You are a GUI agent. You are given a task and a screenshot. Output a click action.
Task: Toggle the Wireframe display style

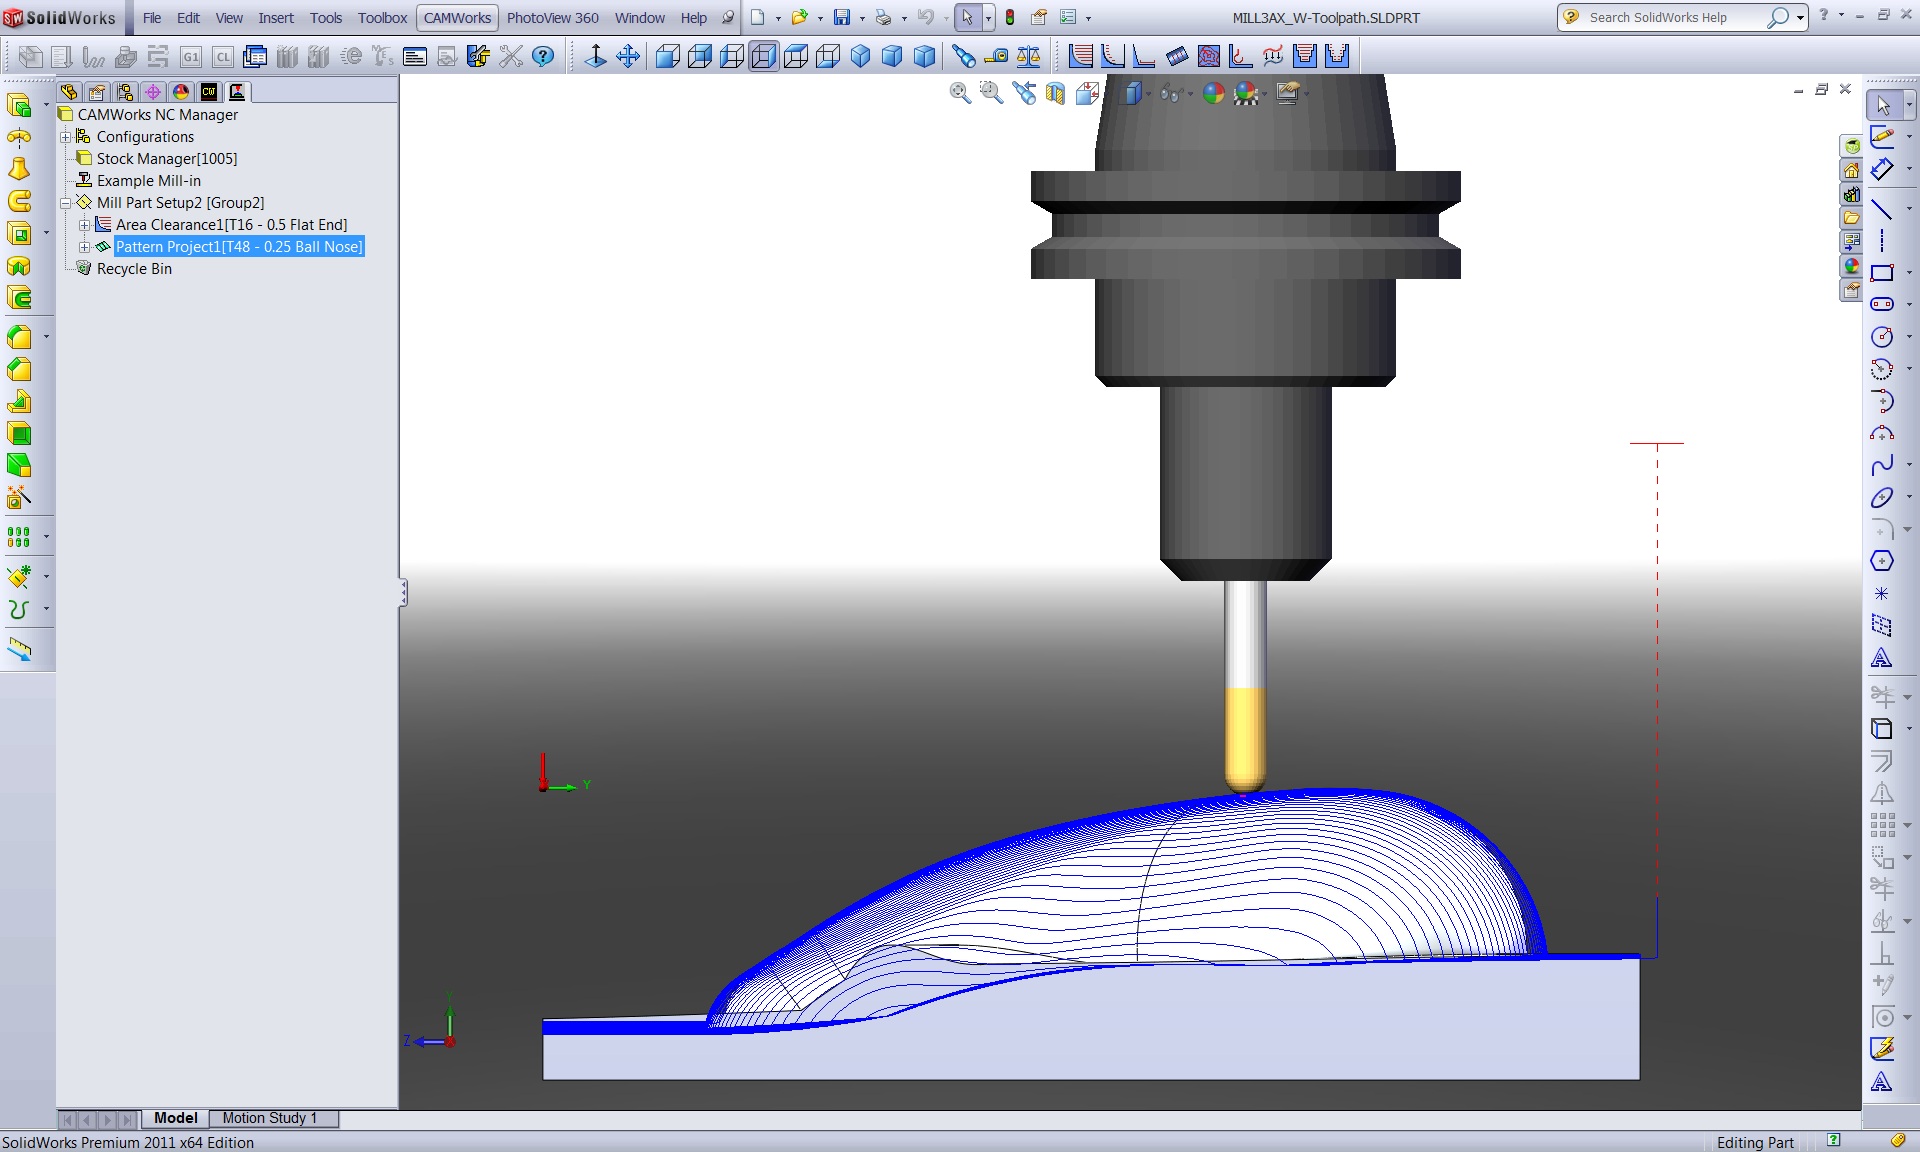click(x=1135, y=92)
